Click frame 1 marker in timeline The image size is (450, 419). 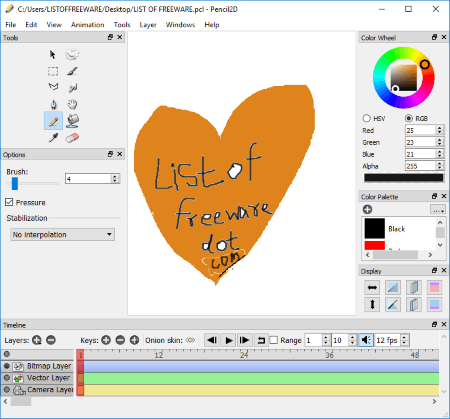(80, 355)
